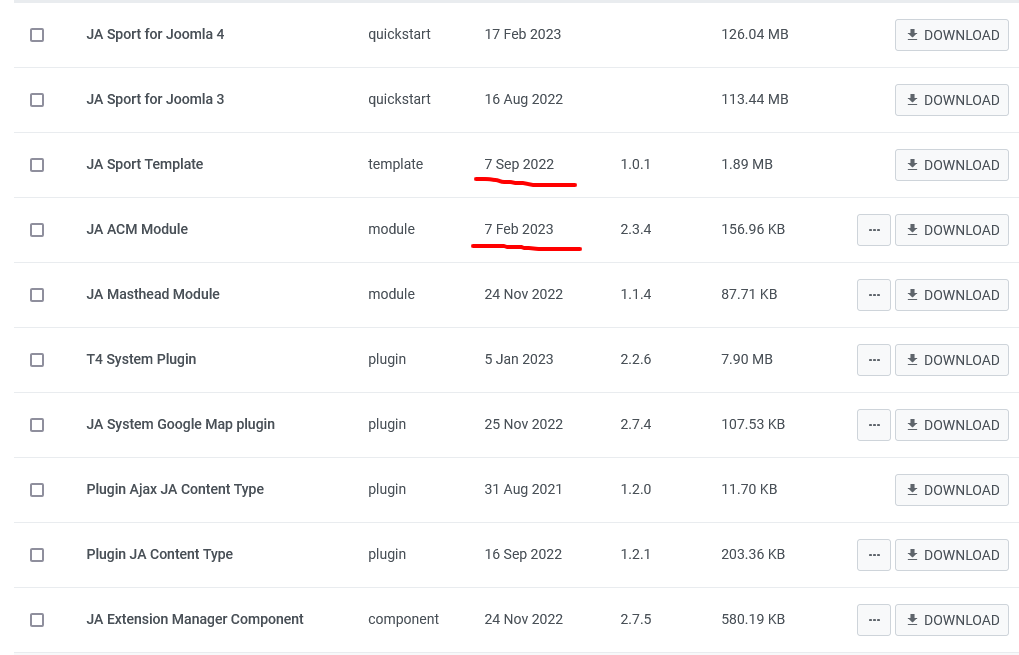This screenshot has width=1019, height=655.
Task: Download the T4 System Plugin
Action: 951,360
